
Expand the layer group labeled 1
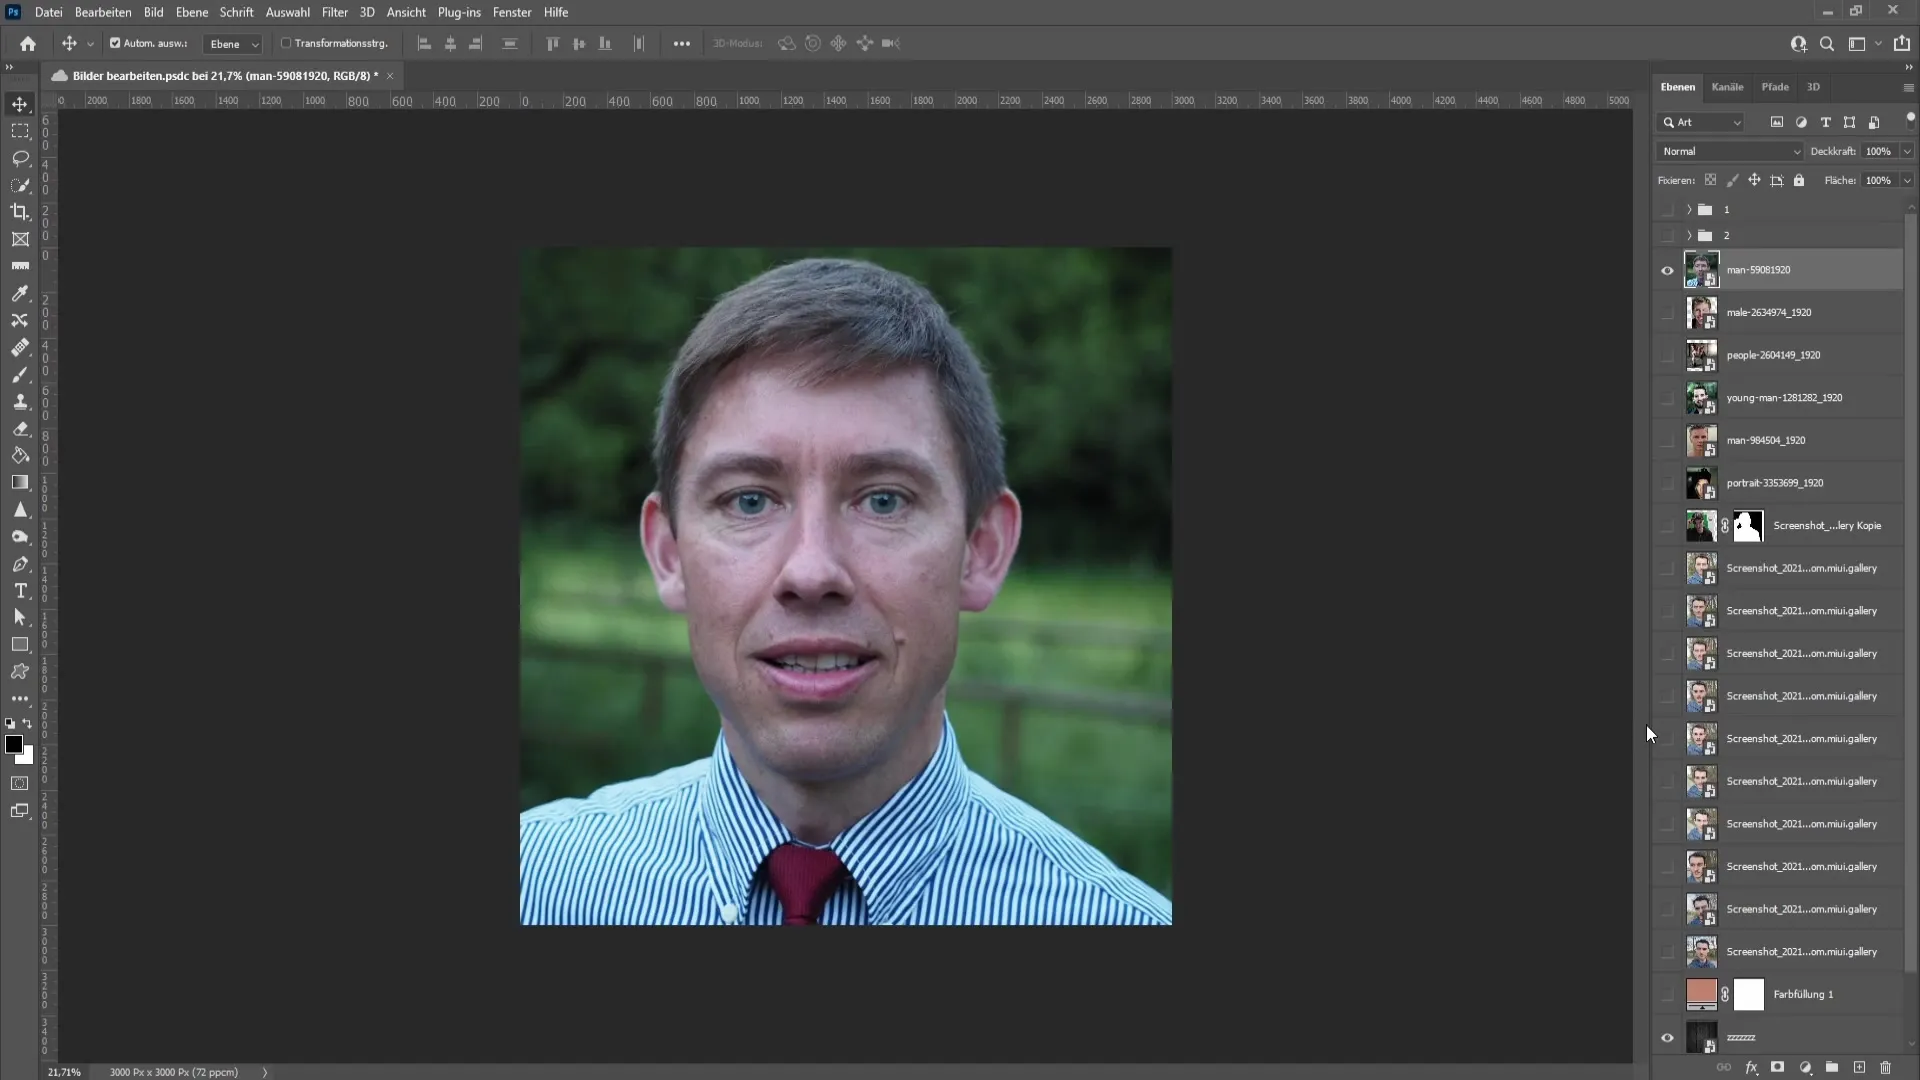pyautogui.click(x=1689, y=208)
